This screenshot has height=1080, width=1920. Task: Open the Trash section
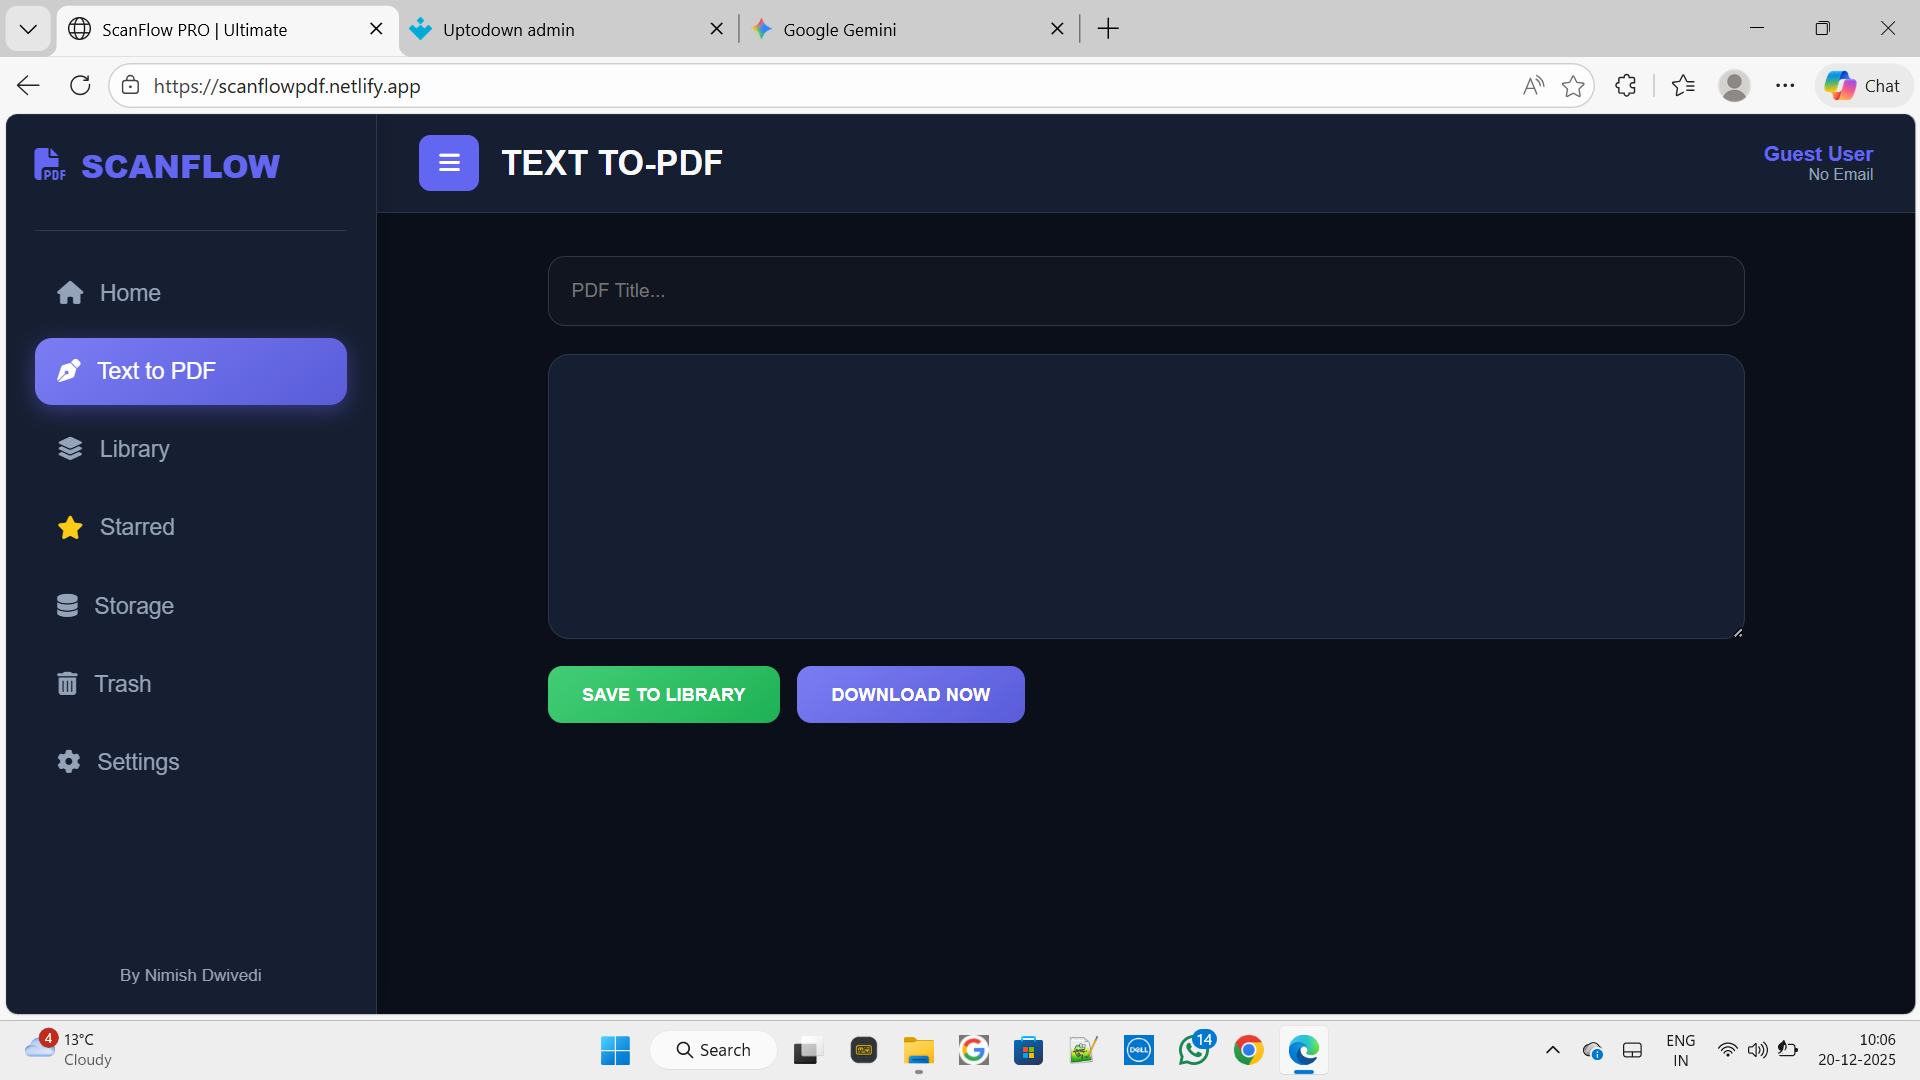190,683
